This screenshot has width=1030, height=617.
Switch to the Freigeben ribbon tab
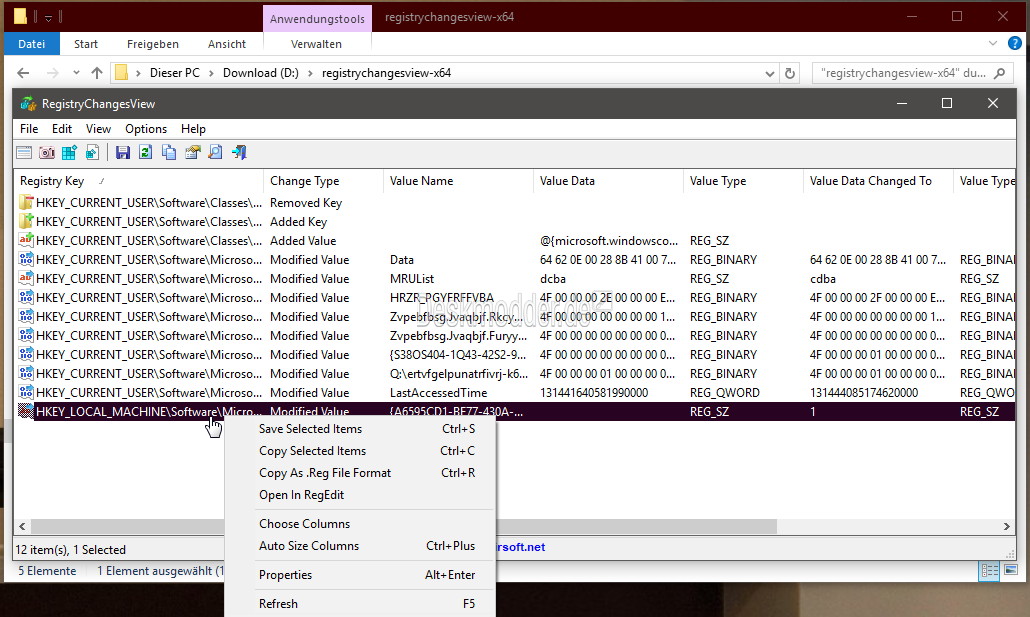click(x=152, y=44)
